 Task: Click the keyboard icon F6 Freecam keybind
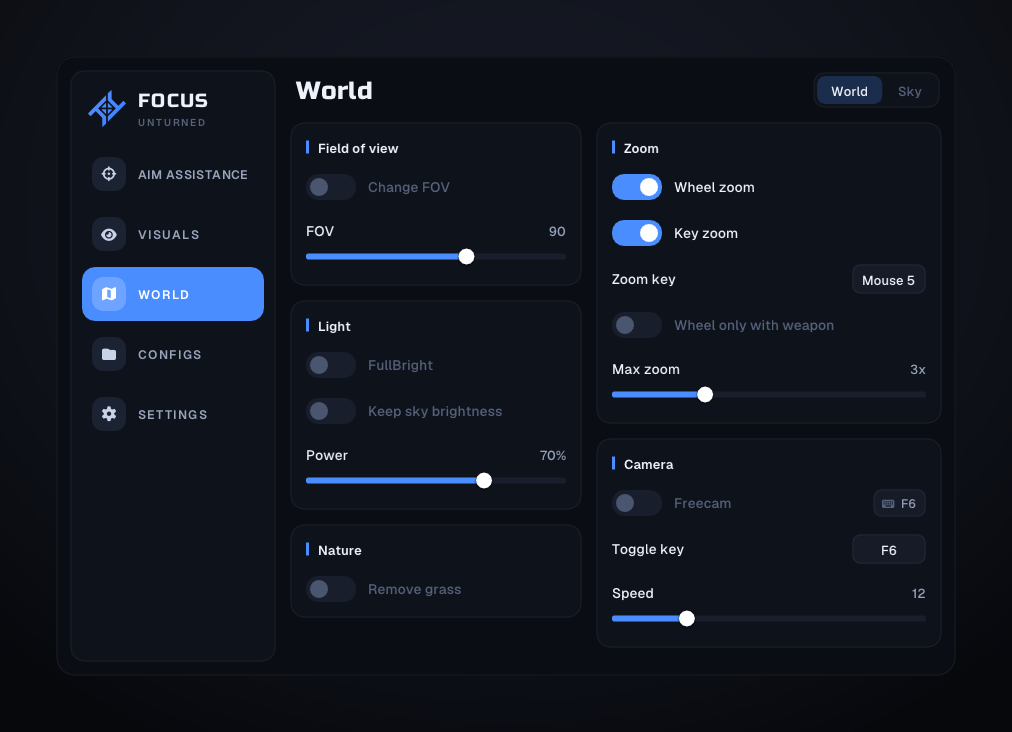899,503
